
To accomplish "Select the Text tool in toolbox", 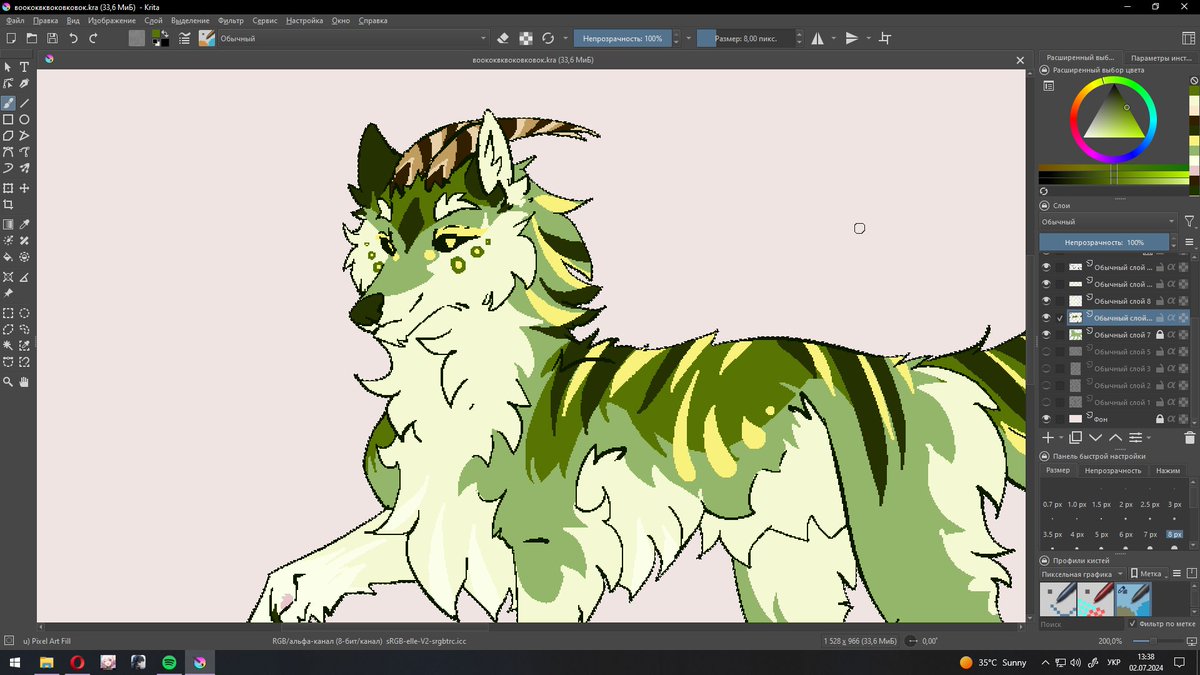I will pos(25,68).
